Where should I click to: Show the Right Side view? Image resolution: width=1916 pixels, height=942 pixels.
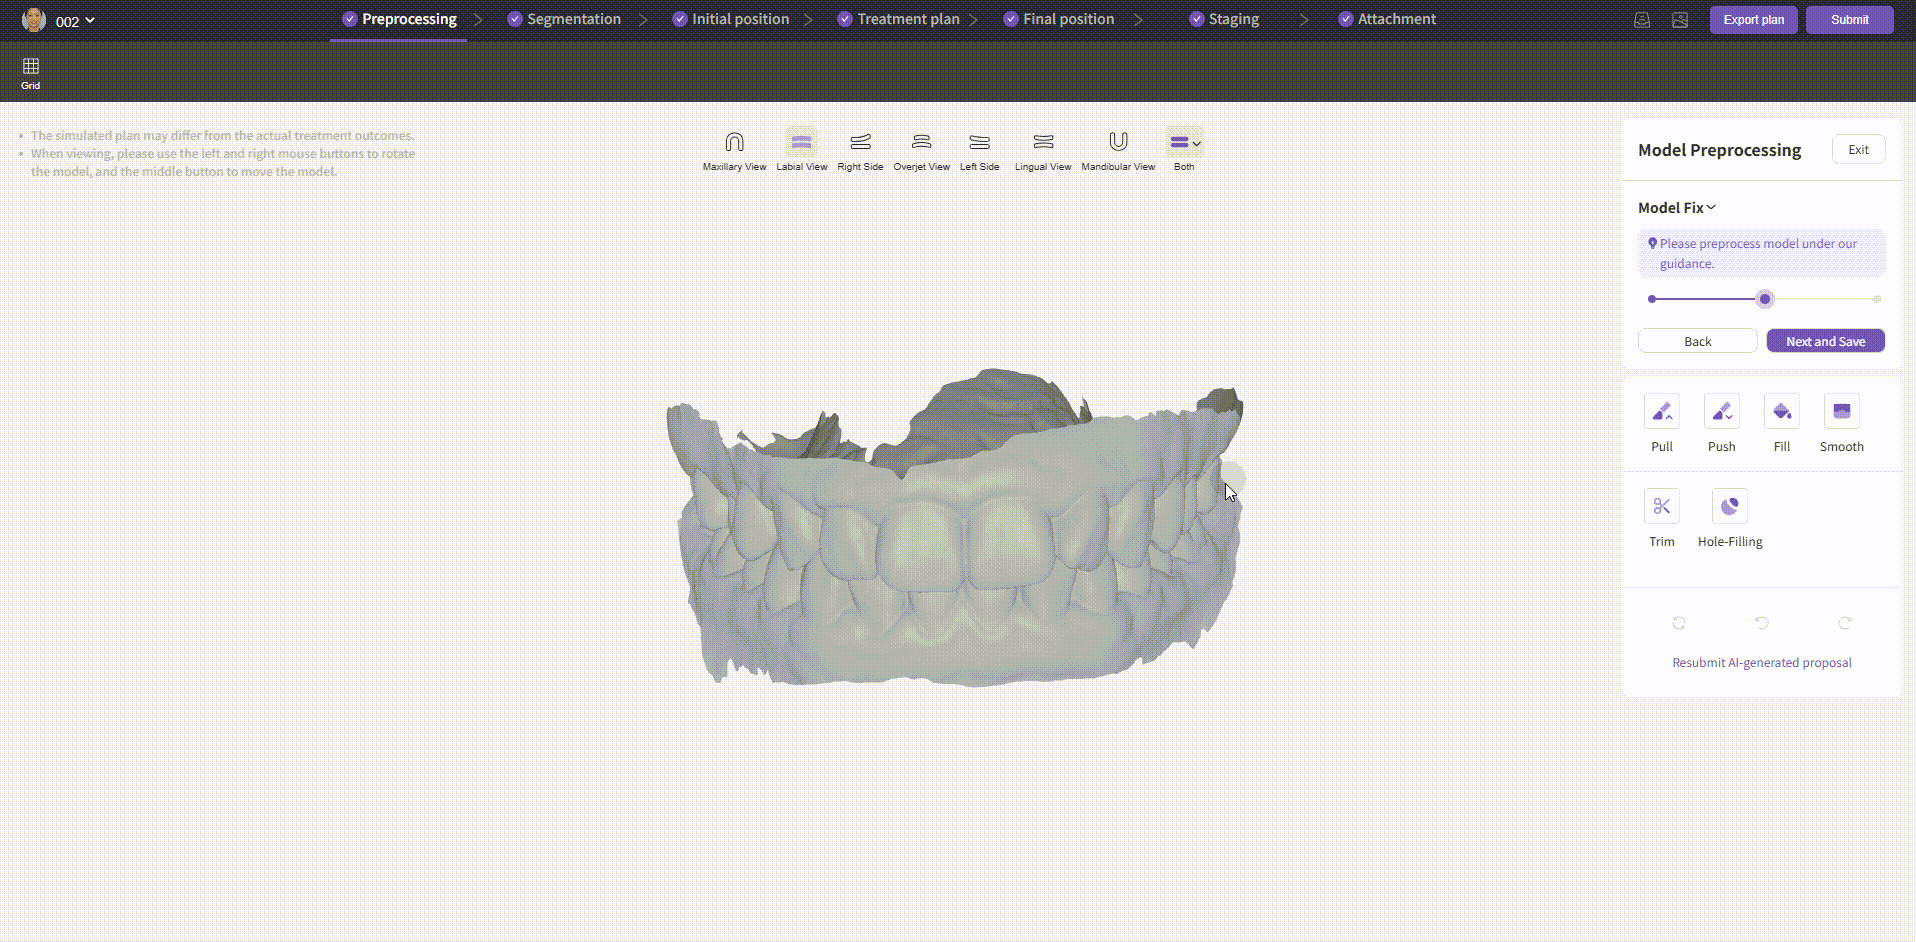point(860,151)
